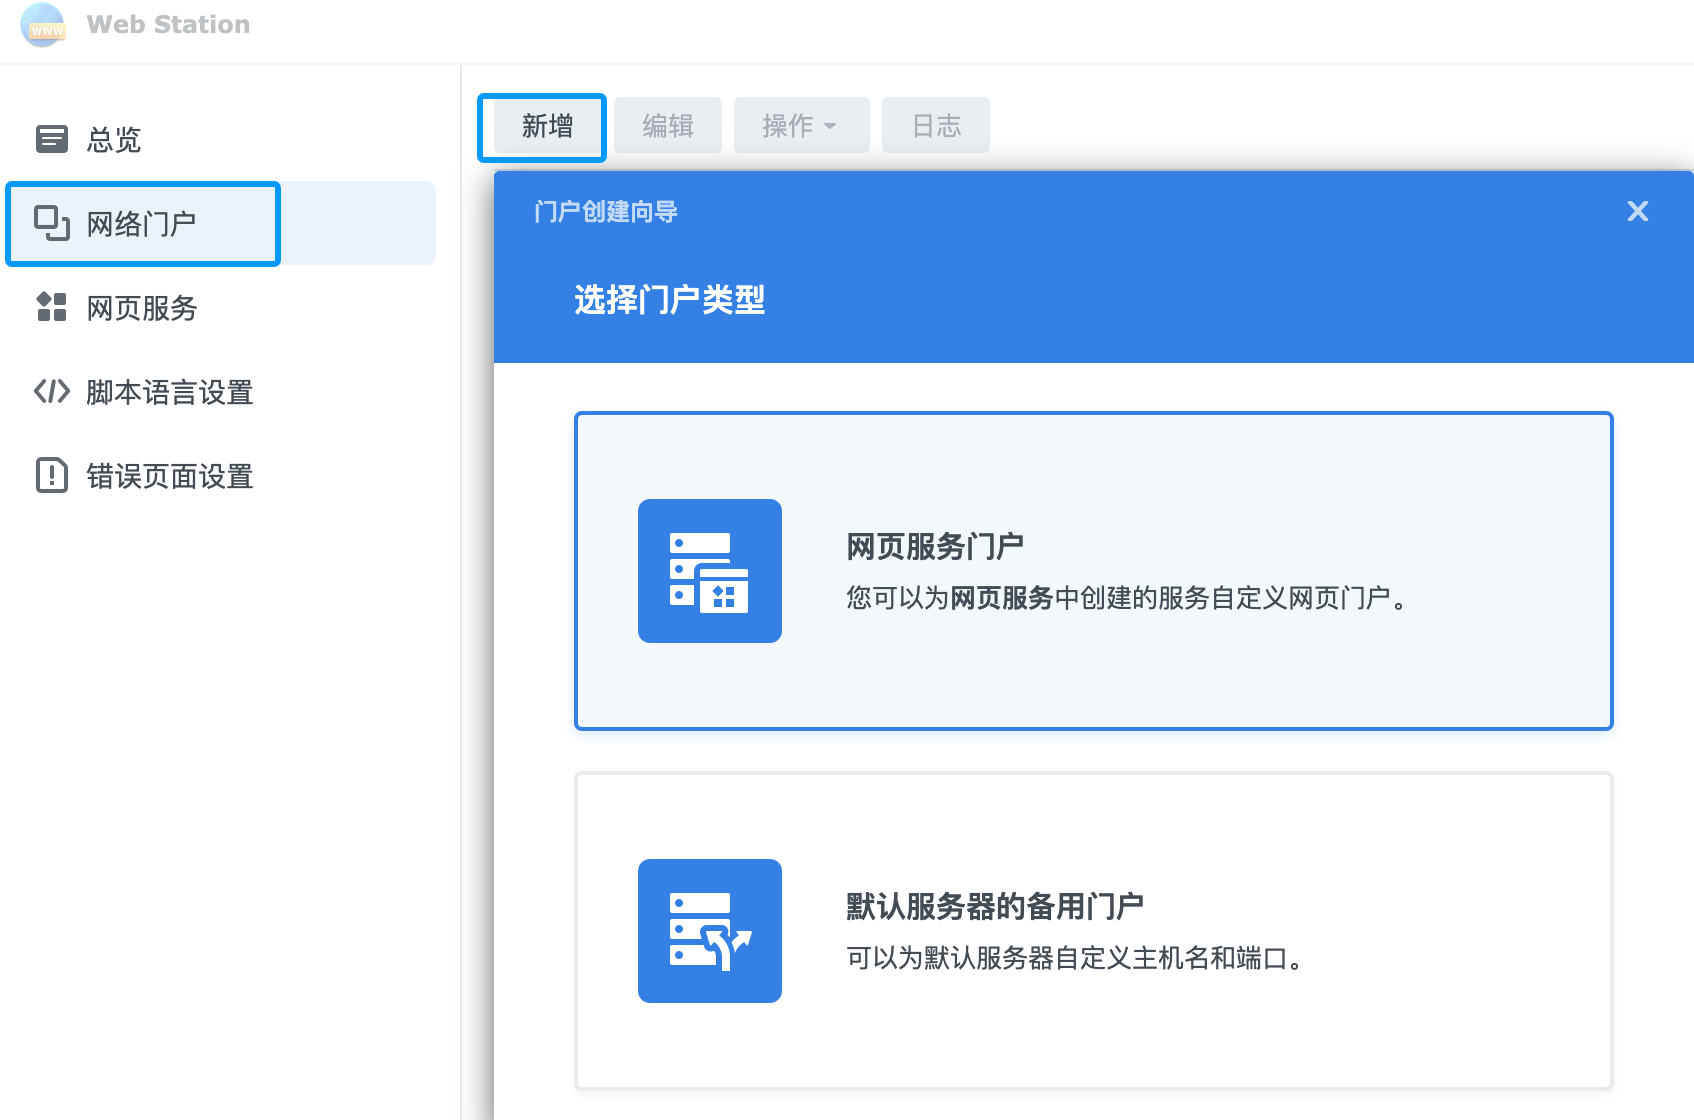The width and height of the screenshot is (1694, 1120).
Task: Go to 脚本语言设置 page
Action: (170, 392)
